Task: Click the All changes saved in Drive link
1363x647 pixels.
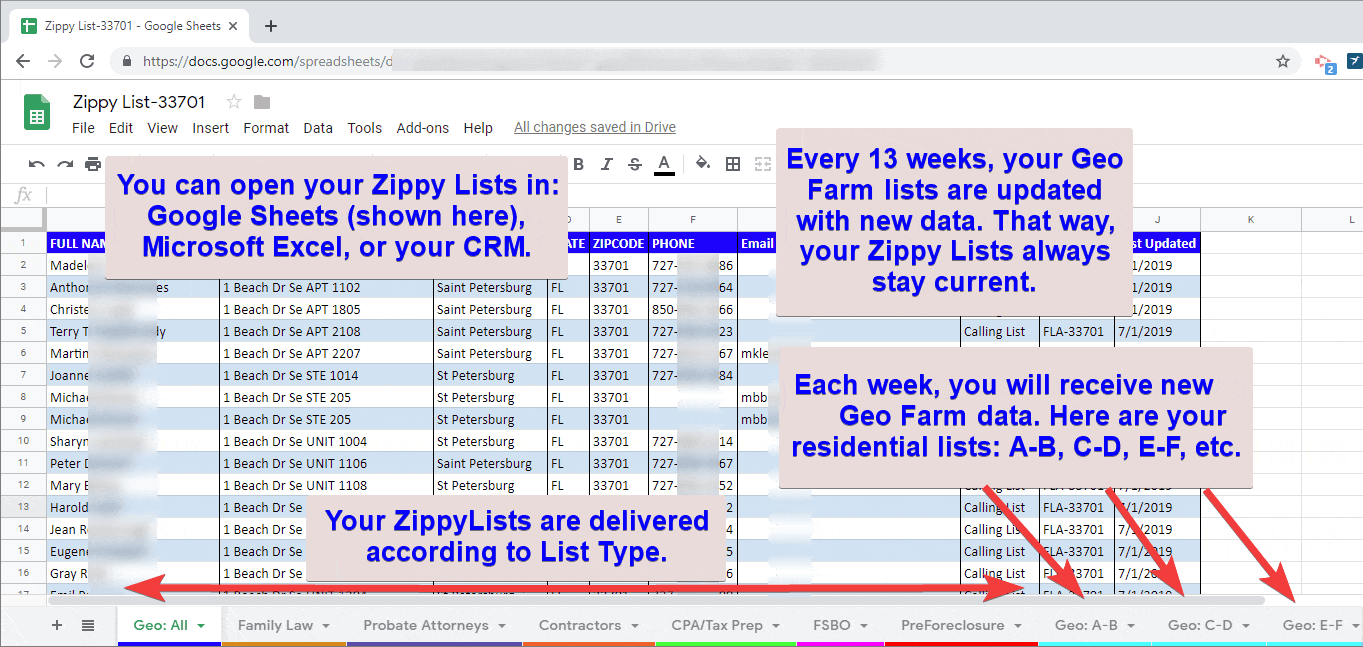Action: pyautogui.click(x=595, y=127)
